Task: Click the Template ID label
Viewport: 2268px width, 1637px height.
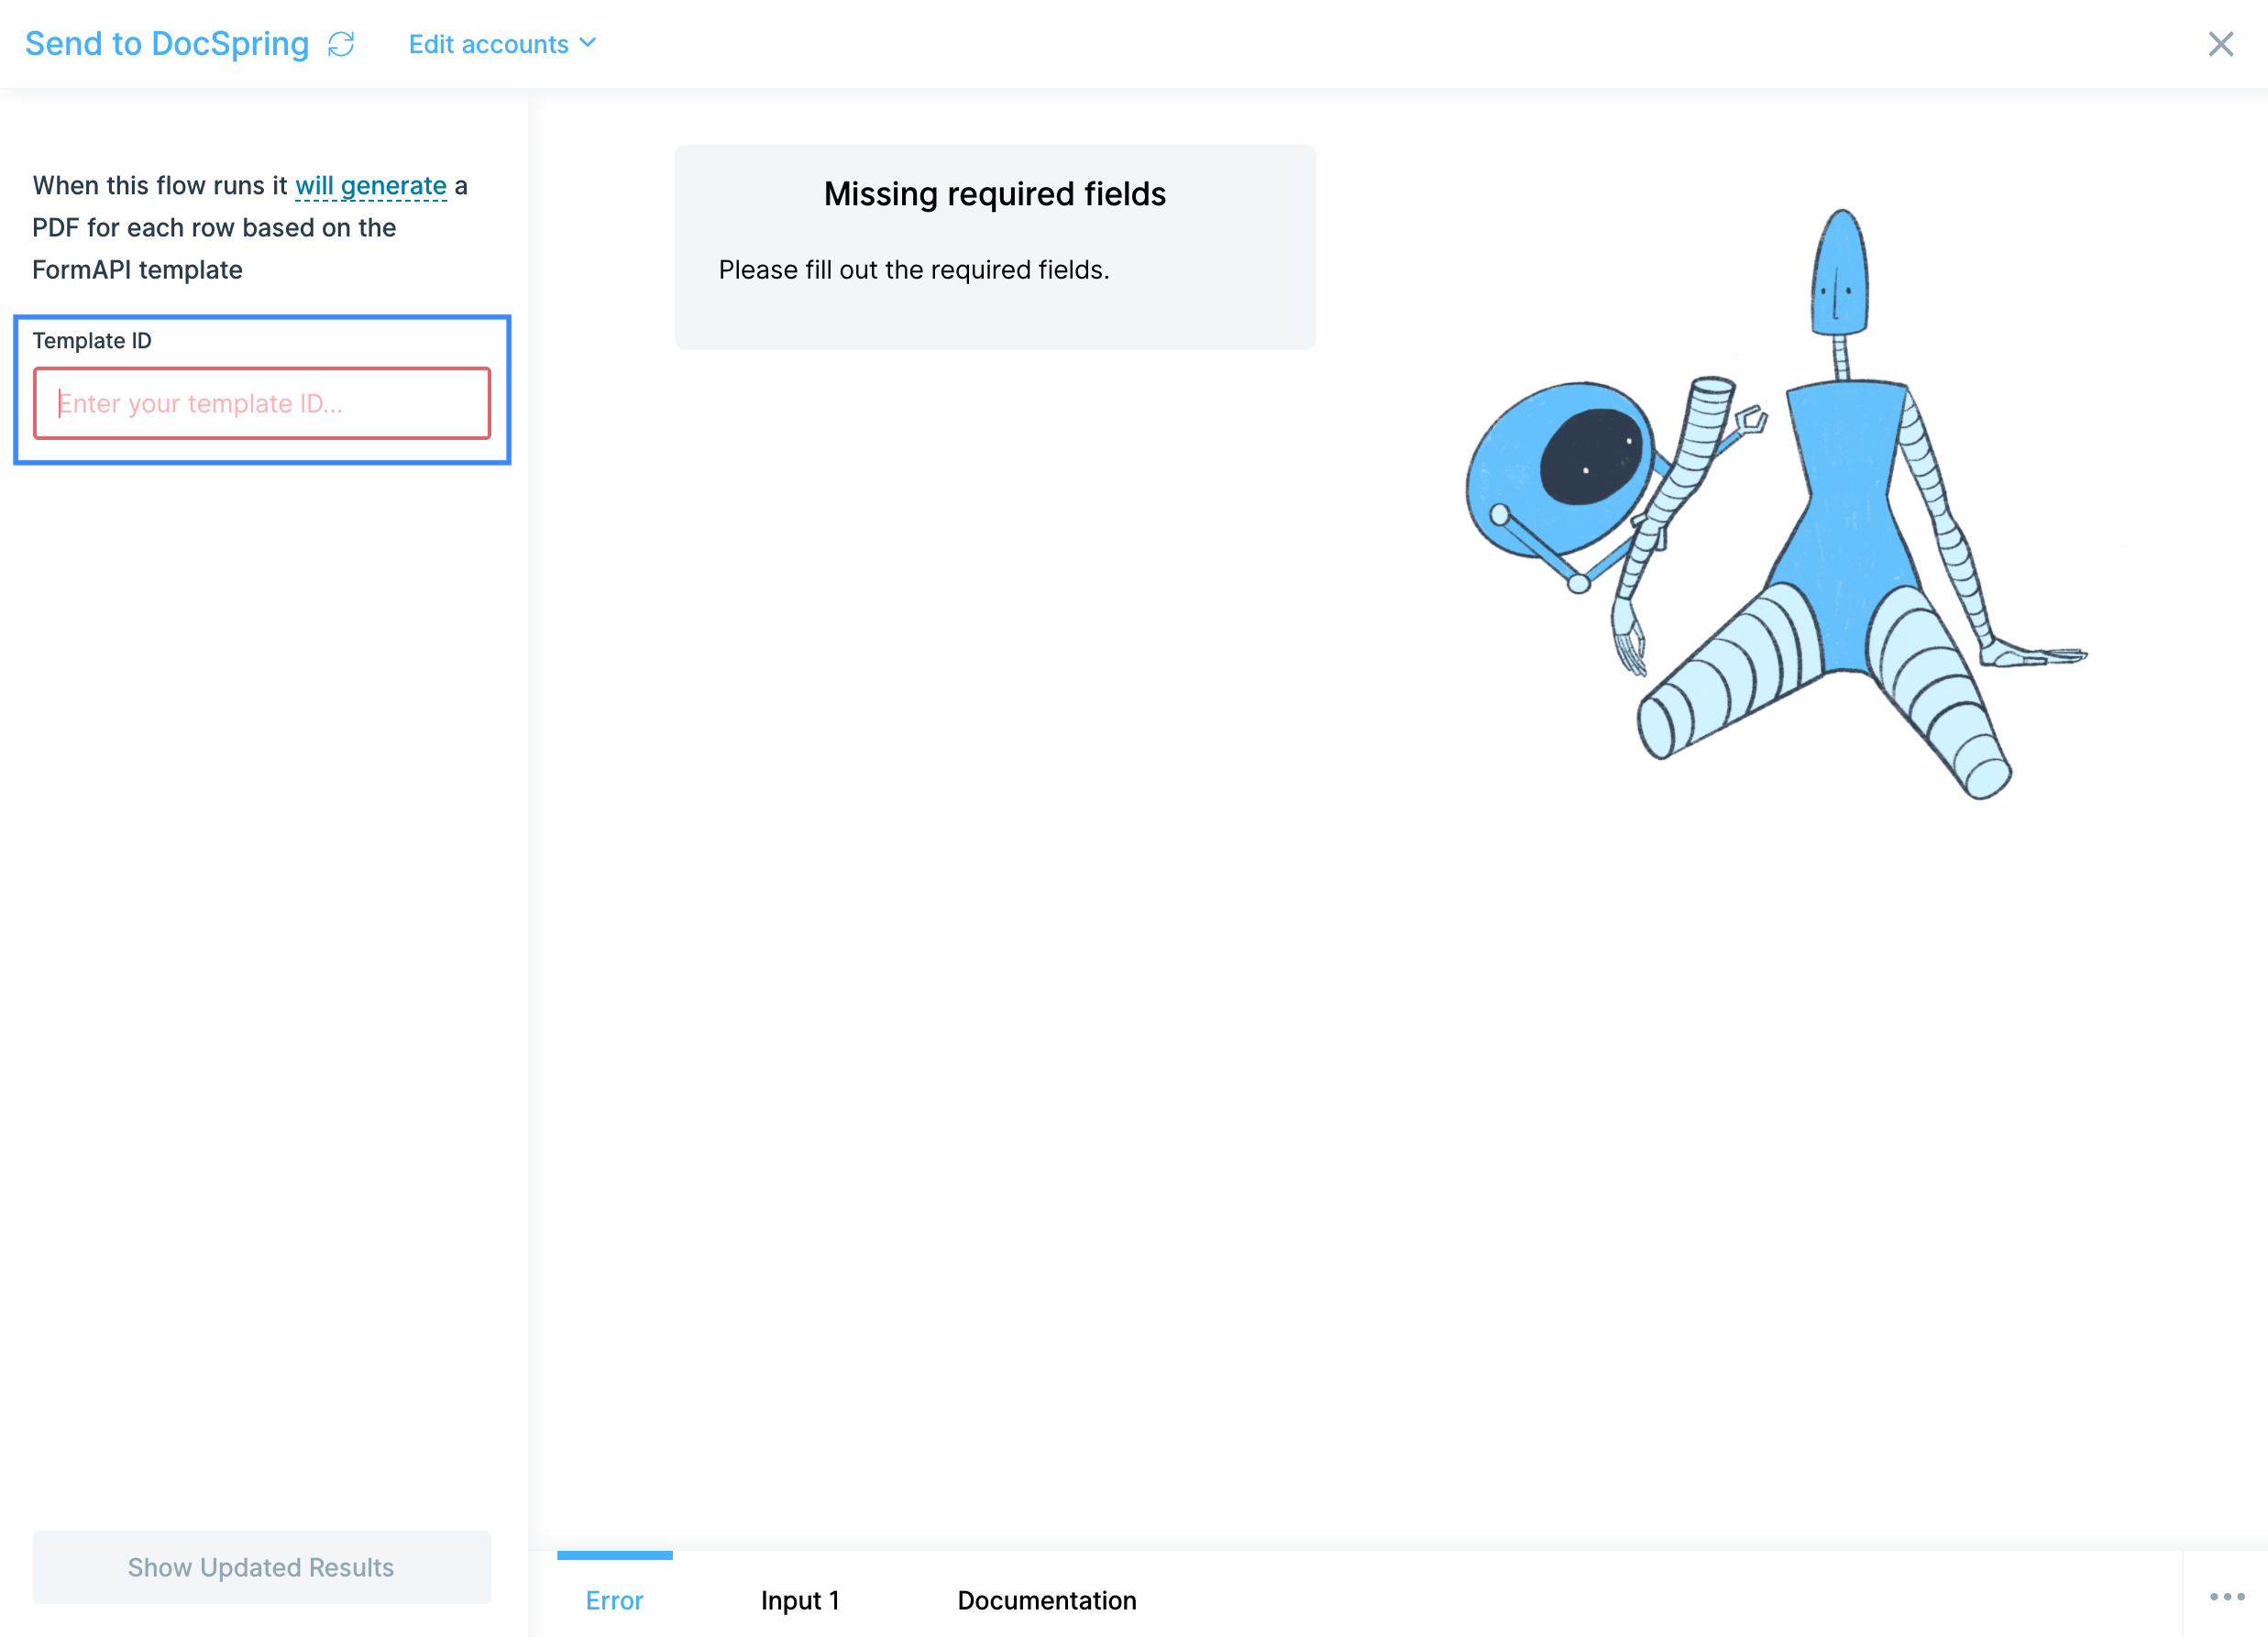Action: pyautogui.click(x=92, y=341)
